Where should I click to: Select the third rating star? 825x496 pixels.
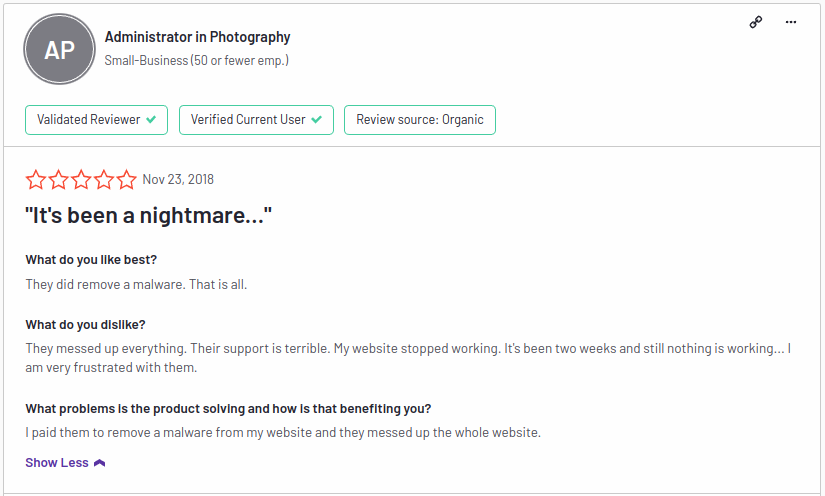(81, 179)
